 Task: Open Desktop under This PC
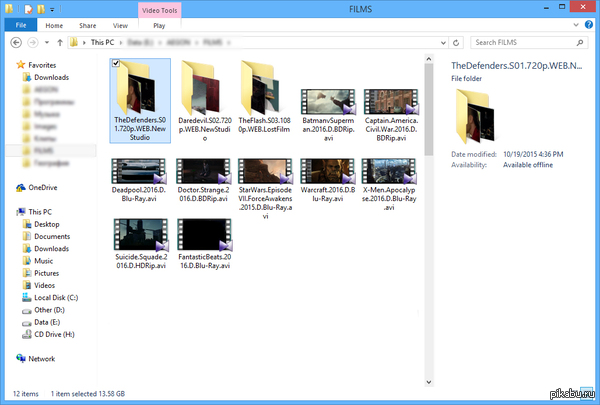[x=47, y=224]
